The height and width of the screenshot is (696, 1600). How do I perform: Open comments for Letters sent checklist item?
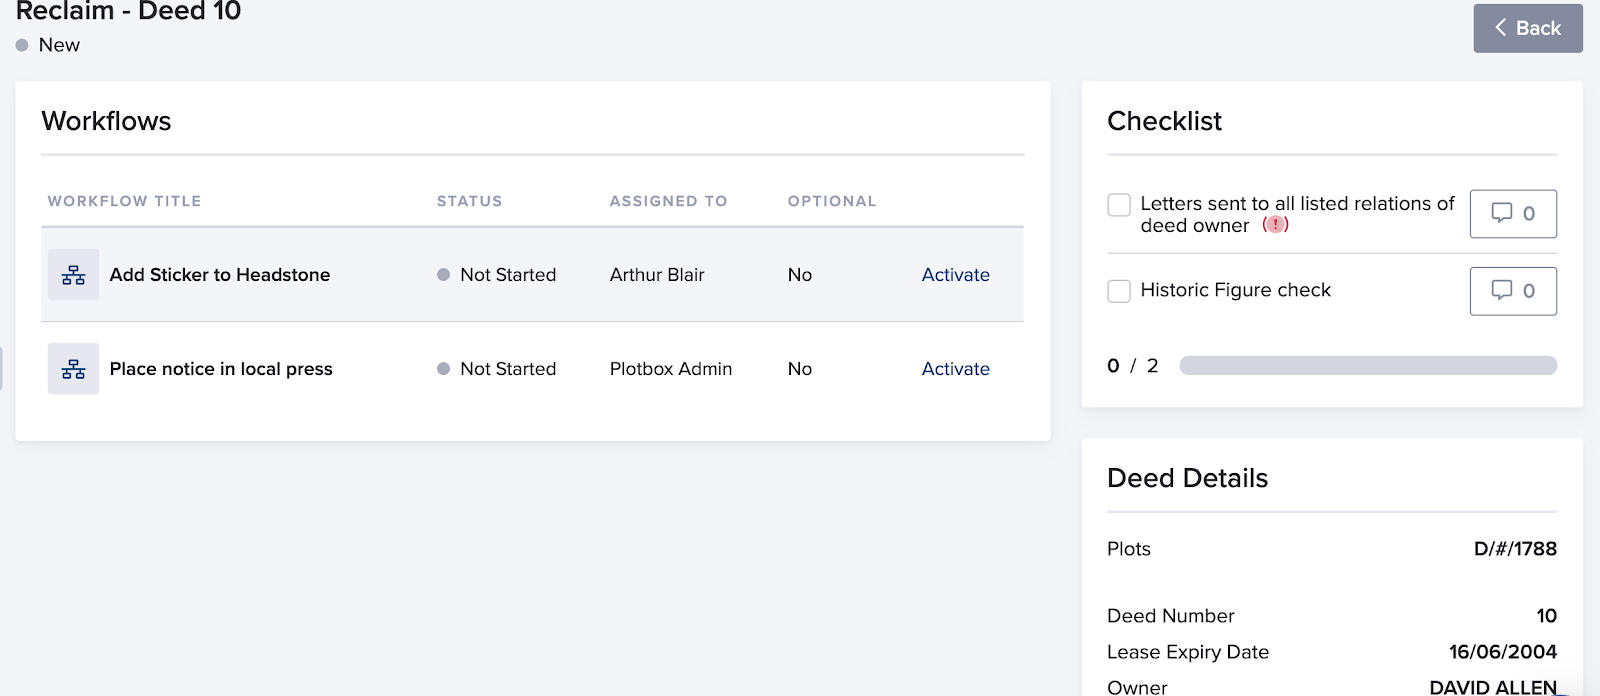click(x=1512, y=214)
